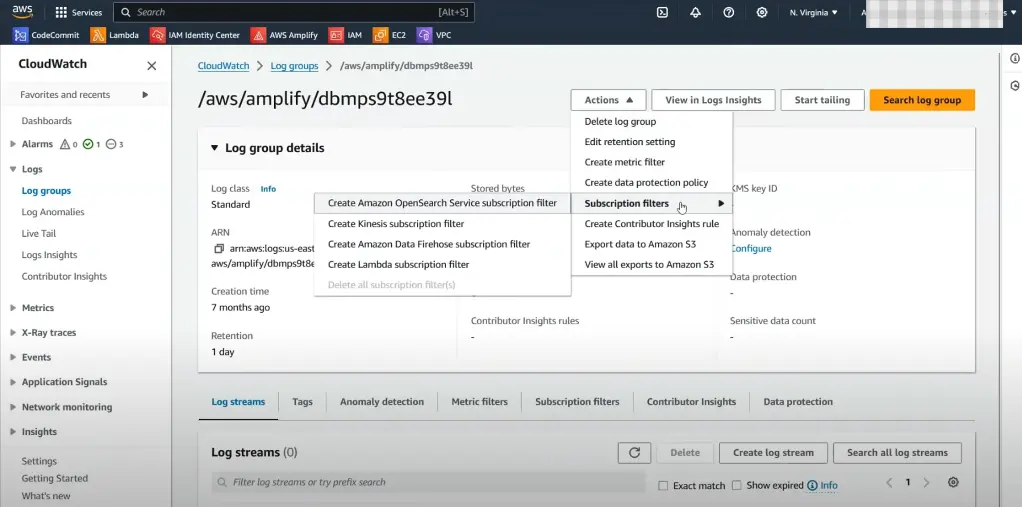Close the CloudWatch sidebar panel

[152, 66]
